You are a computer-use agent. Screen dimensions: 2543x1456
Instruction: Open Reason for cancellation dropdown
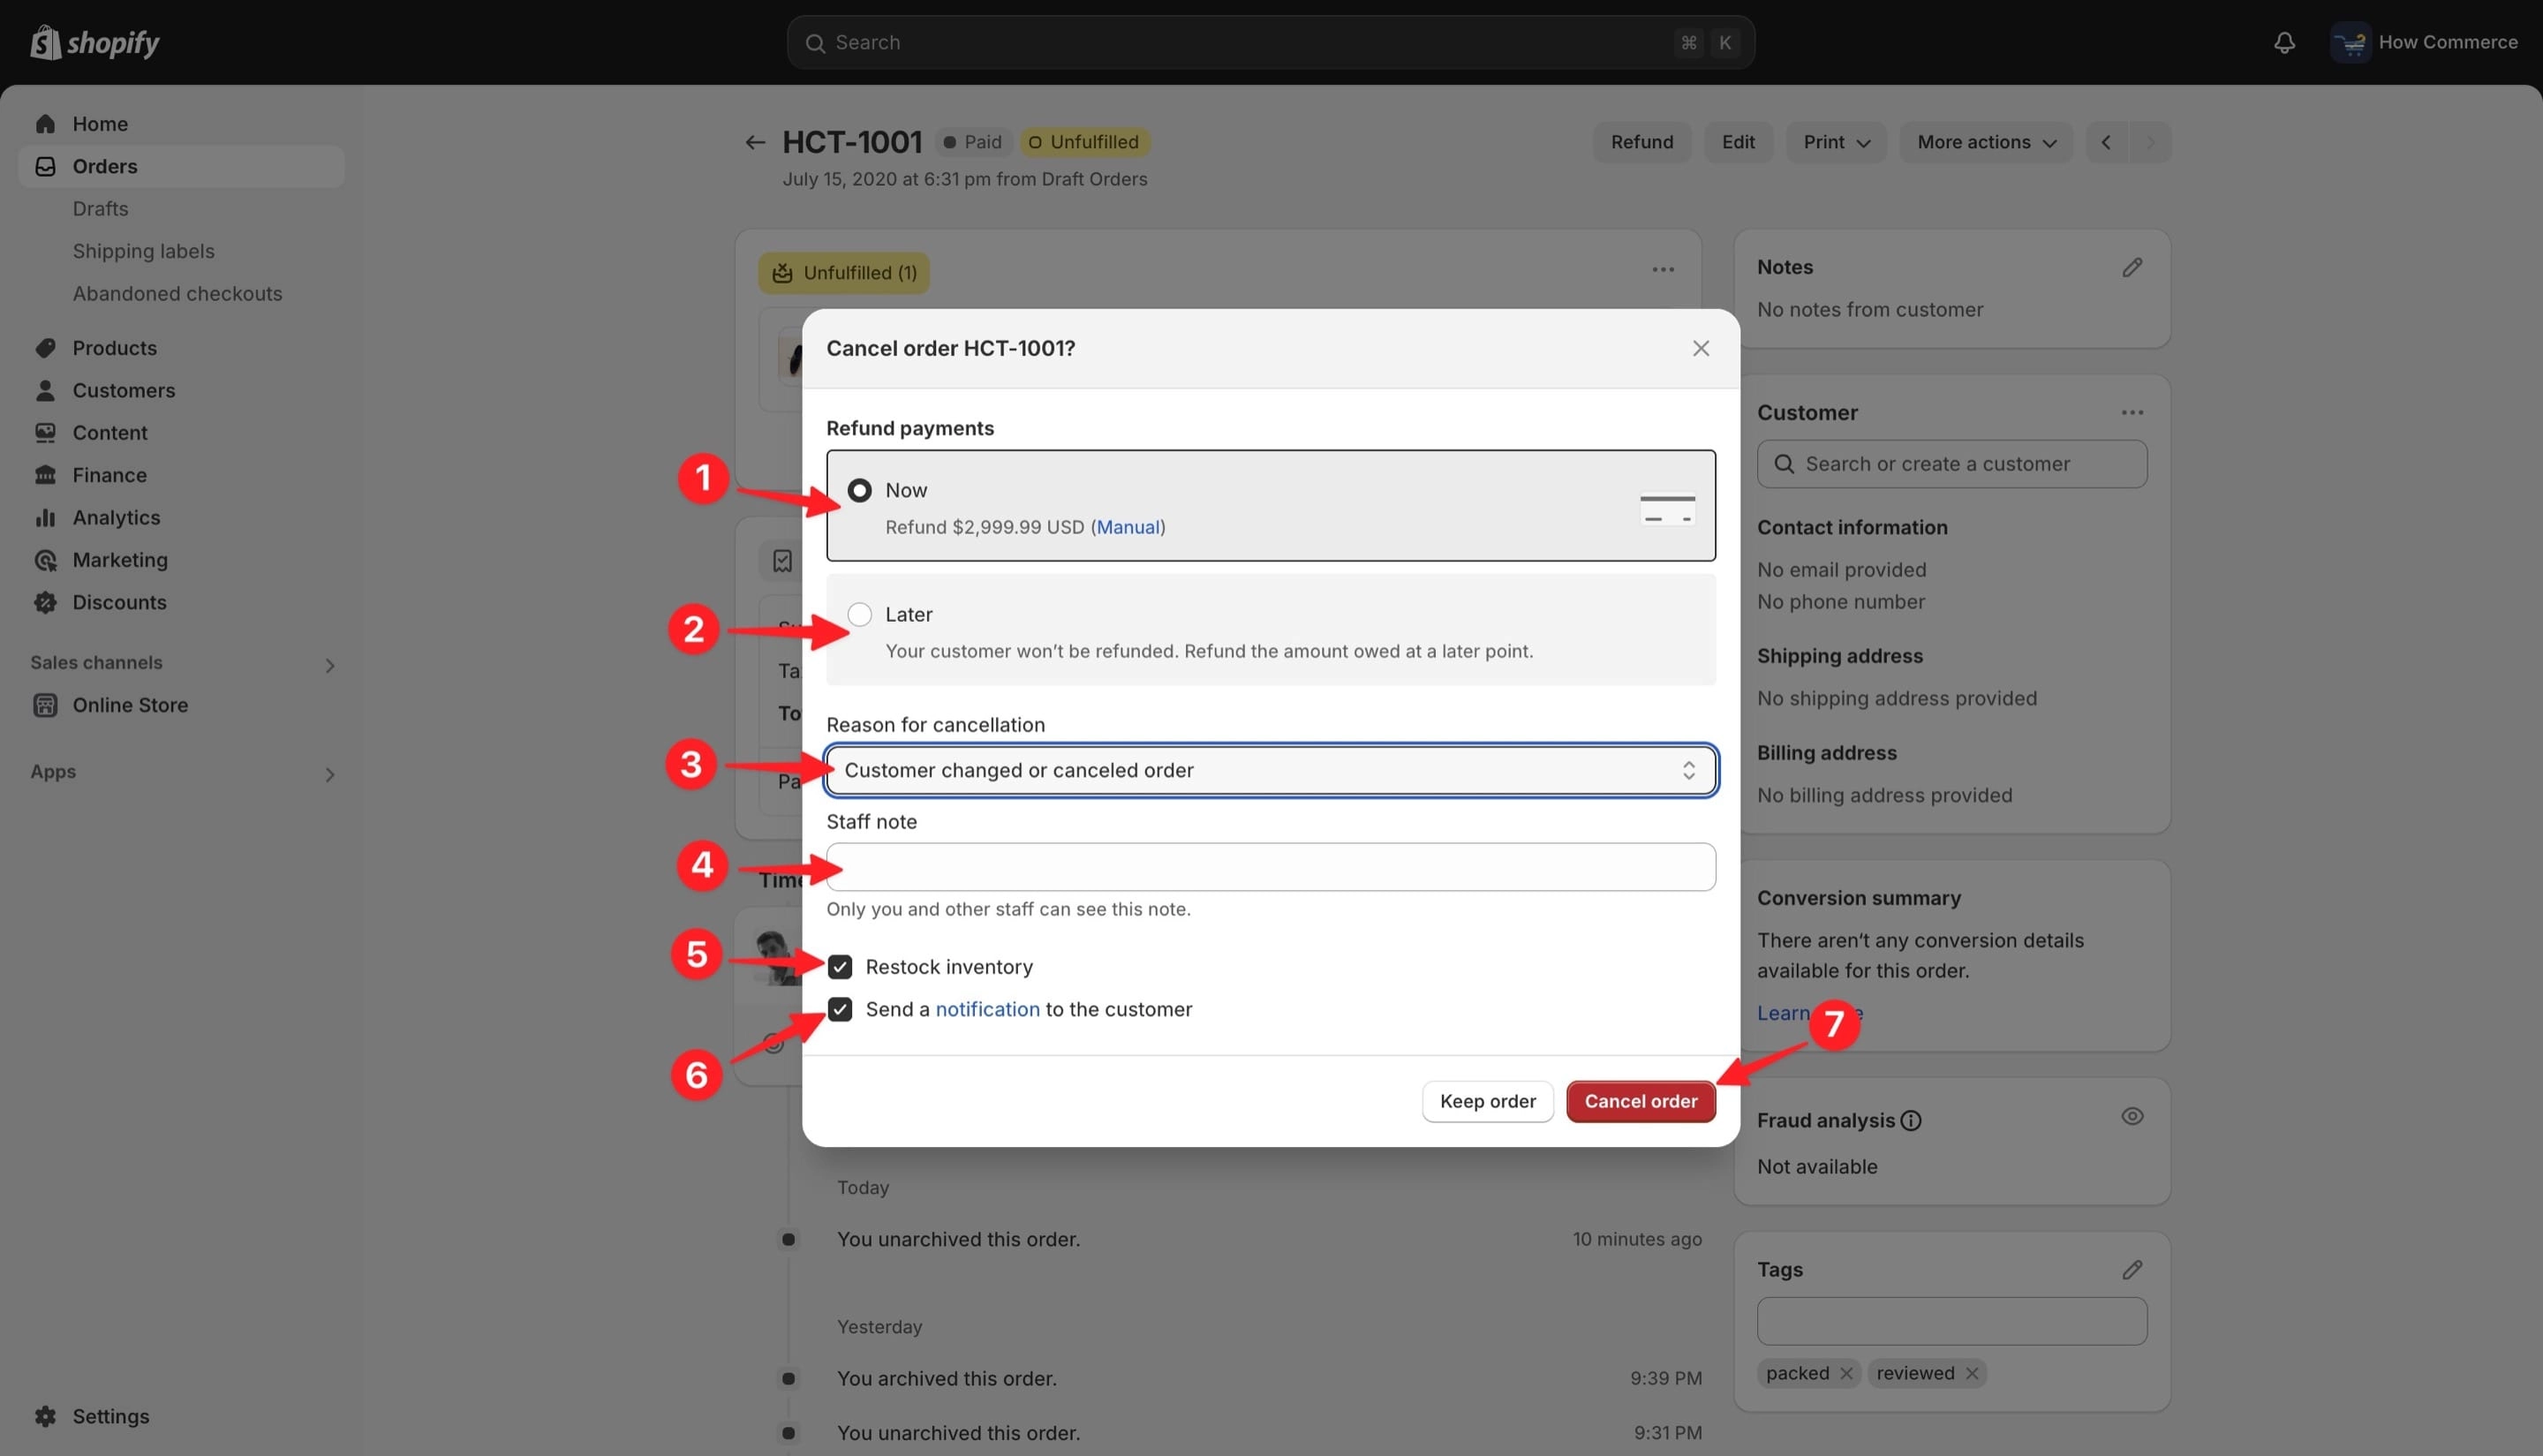click(x=1271, y=770)
